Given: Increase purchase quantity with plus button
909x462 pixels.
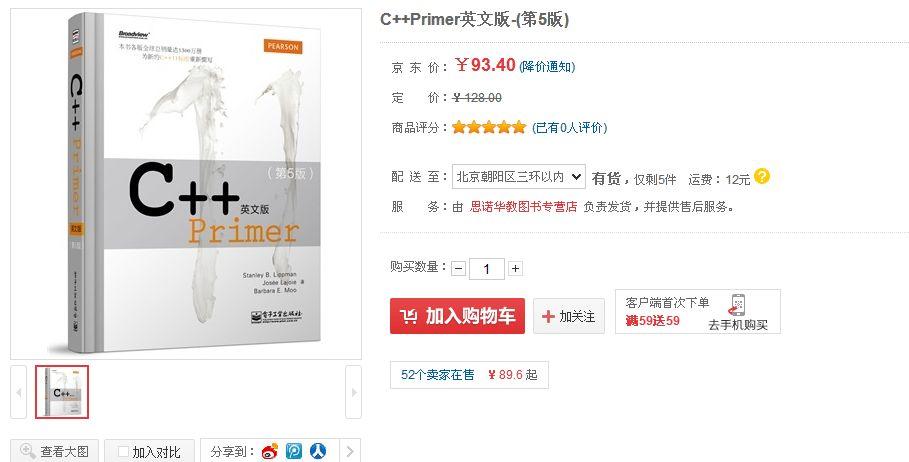Looking at the screenshot, I should (515, 268).
